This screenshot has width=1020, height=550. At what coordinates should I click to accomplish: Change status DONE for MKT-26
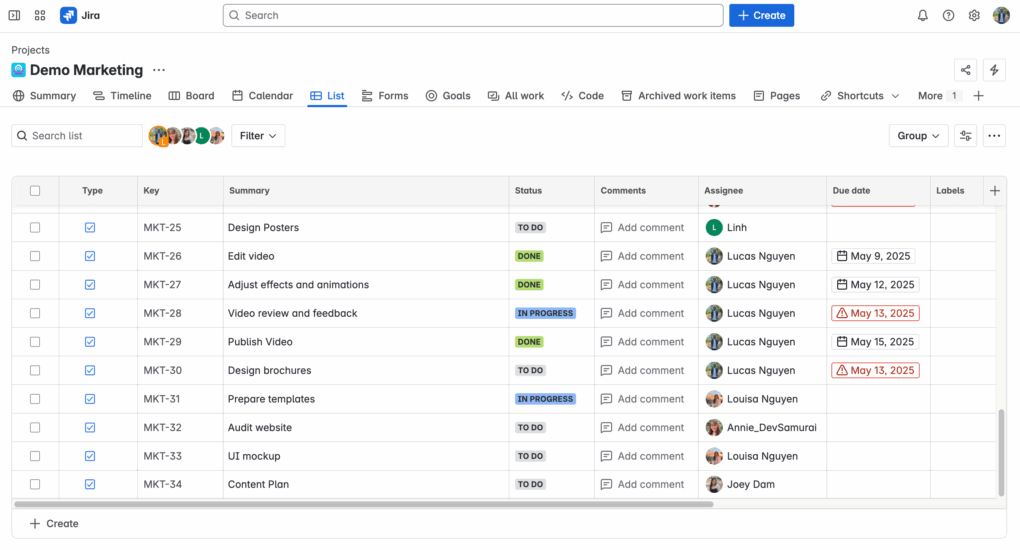point(529,256)
